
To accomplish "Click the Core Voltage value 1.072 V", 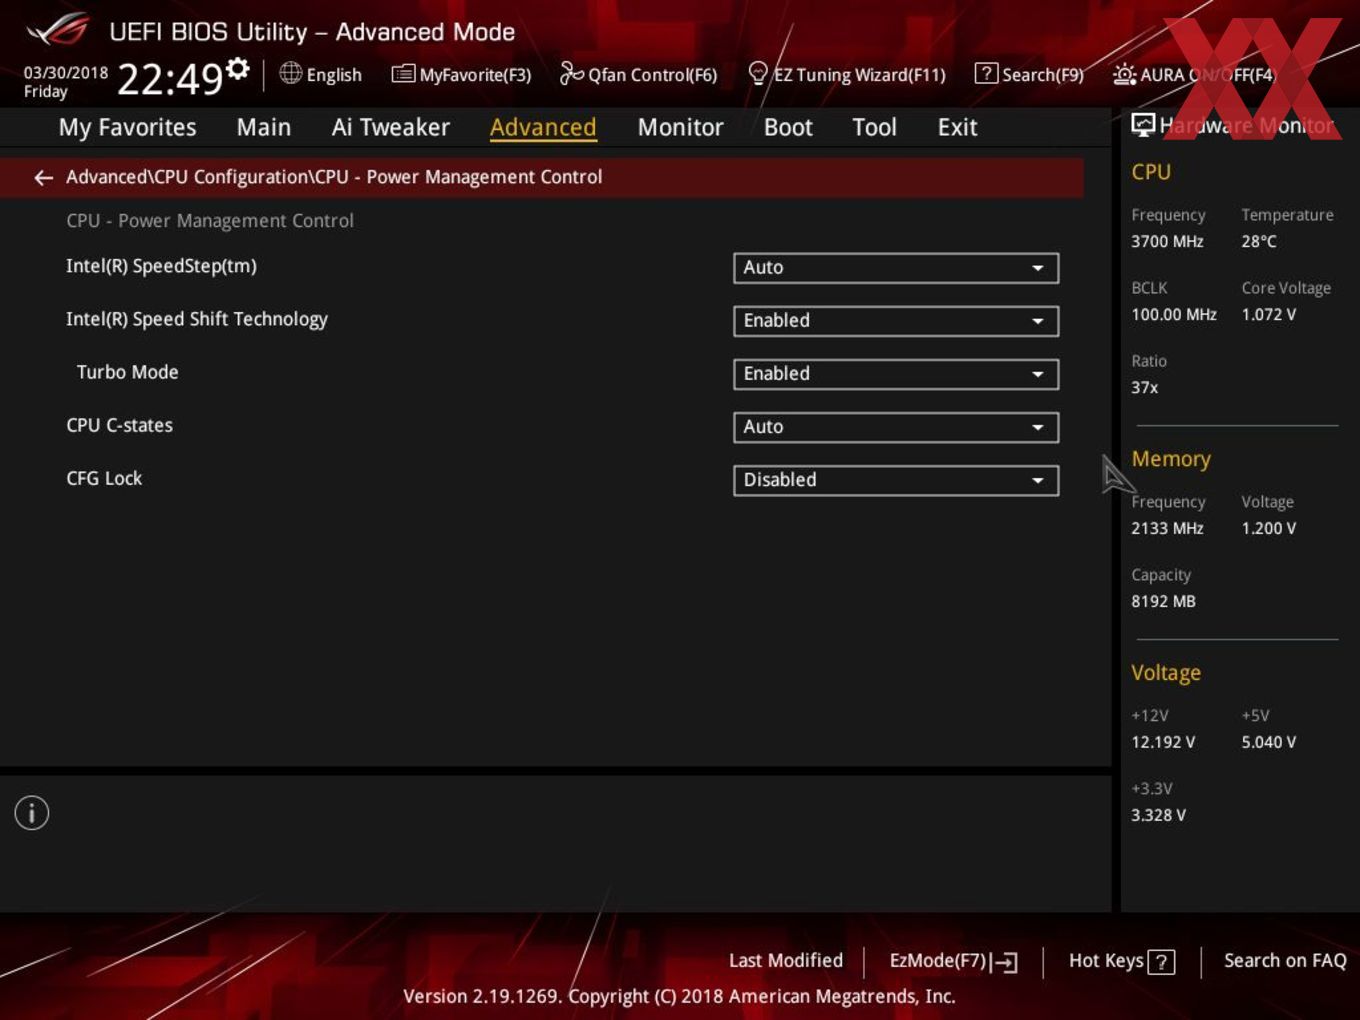I will point(1269,314).
